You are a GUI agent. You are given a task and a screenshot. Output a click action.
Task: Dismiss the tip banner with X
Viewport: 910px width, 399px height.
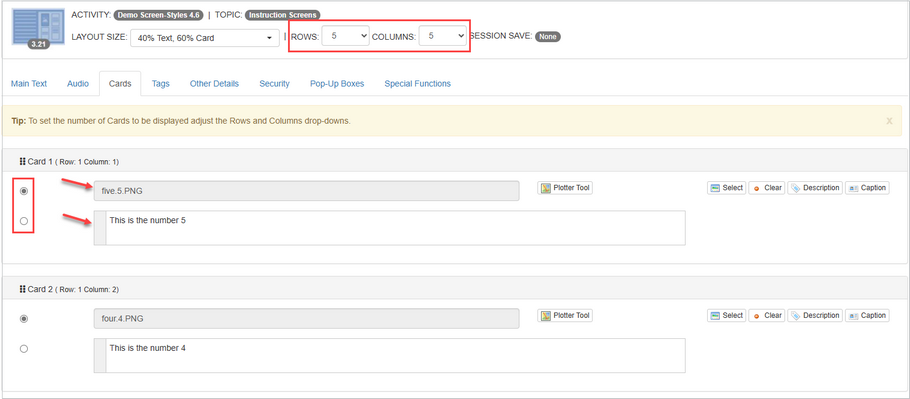point(889,121)
